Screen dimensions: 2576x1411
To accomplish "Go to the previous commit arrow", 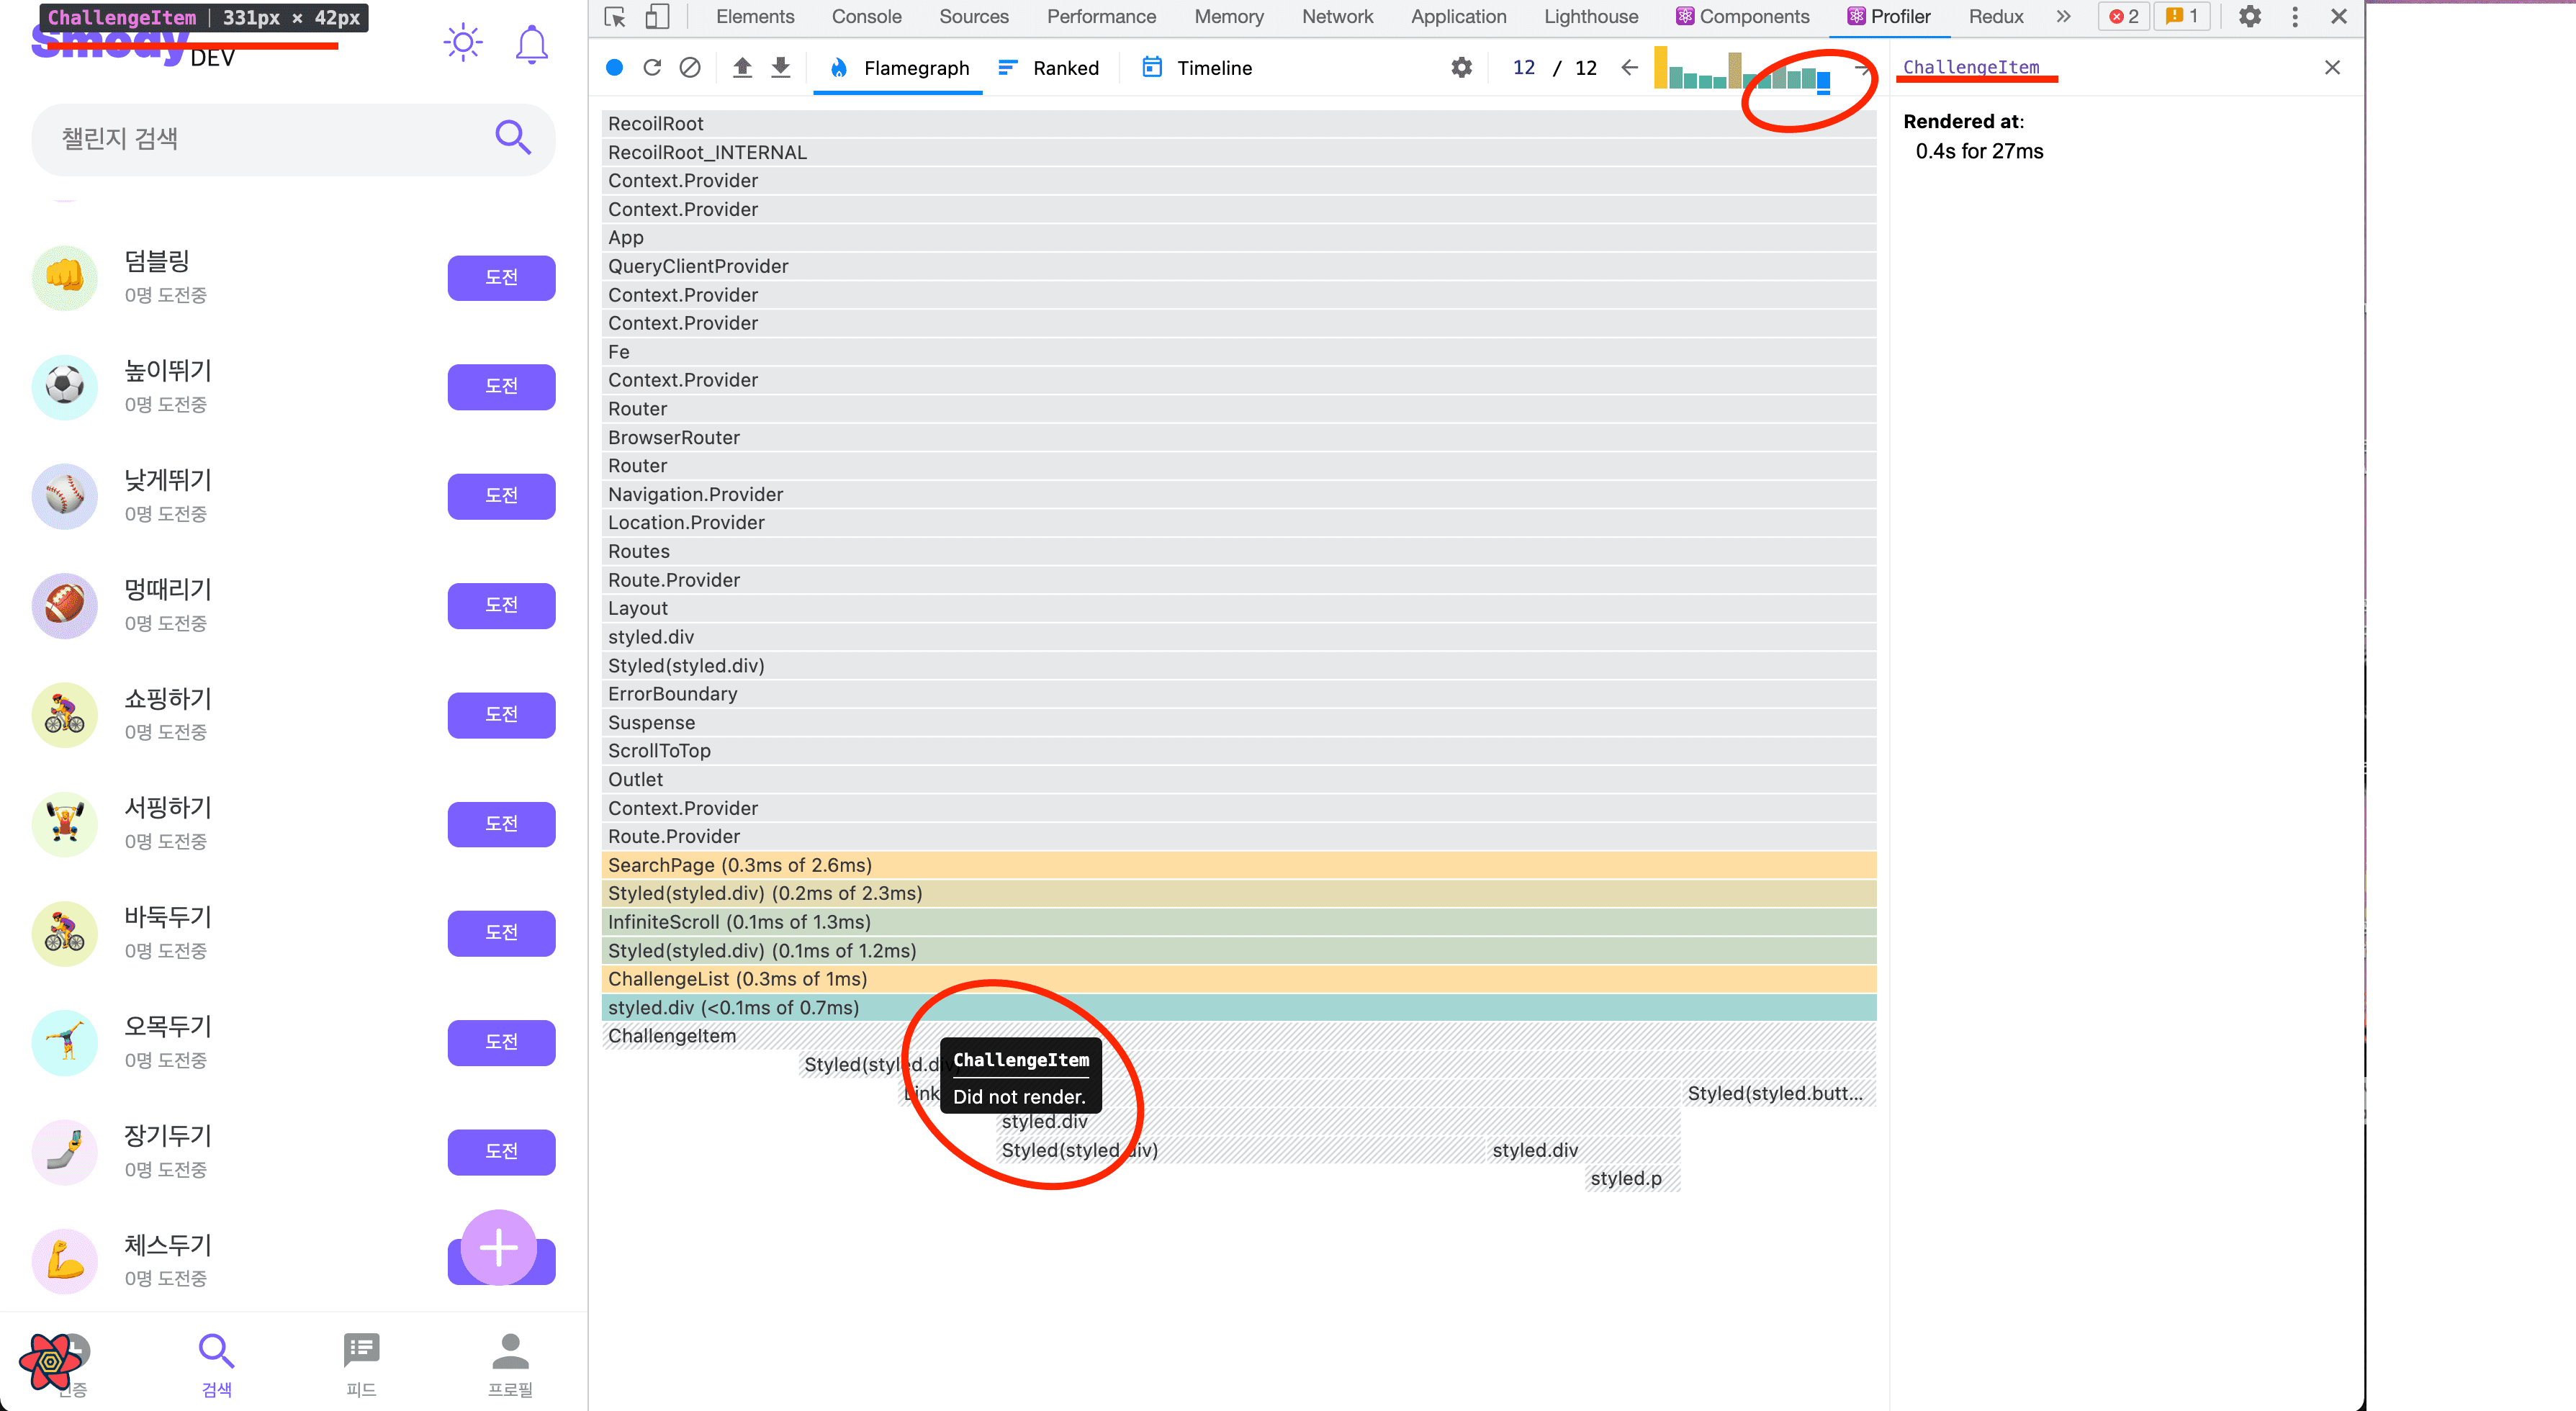I will (x=1629, y=67).
